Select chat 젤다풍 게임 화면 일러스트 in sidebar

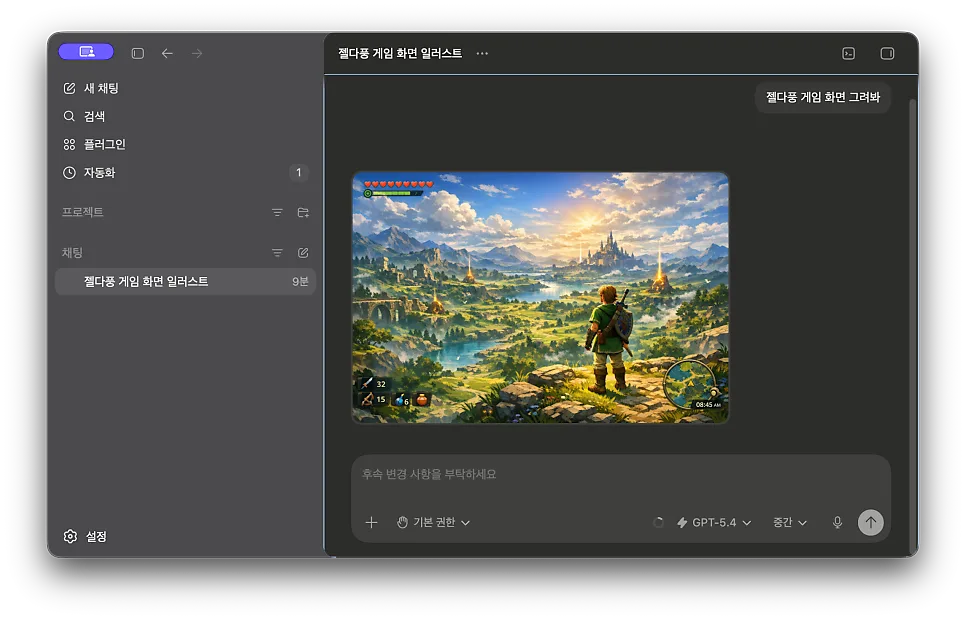pyautogui.click(x=185, y=282)
